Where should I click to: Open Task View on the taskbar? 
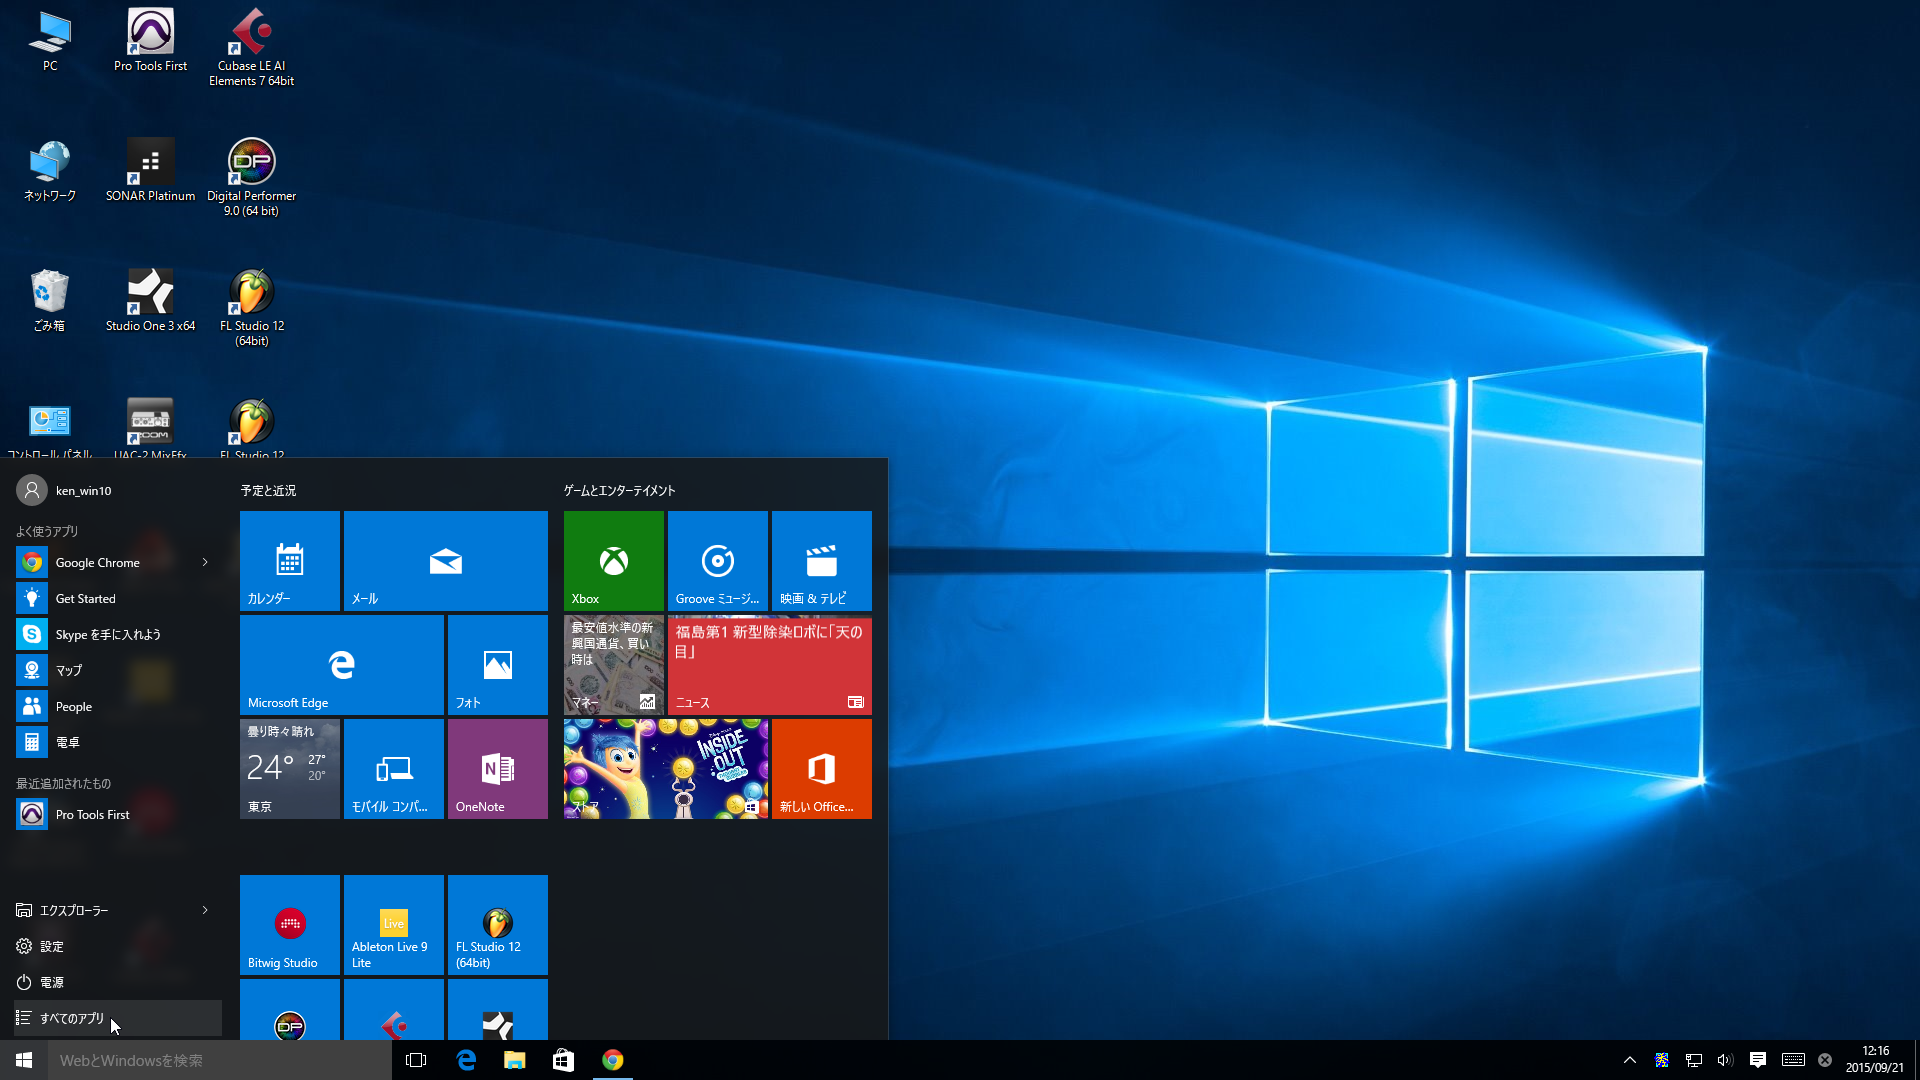(x=416, y=1060)
